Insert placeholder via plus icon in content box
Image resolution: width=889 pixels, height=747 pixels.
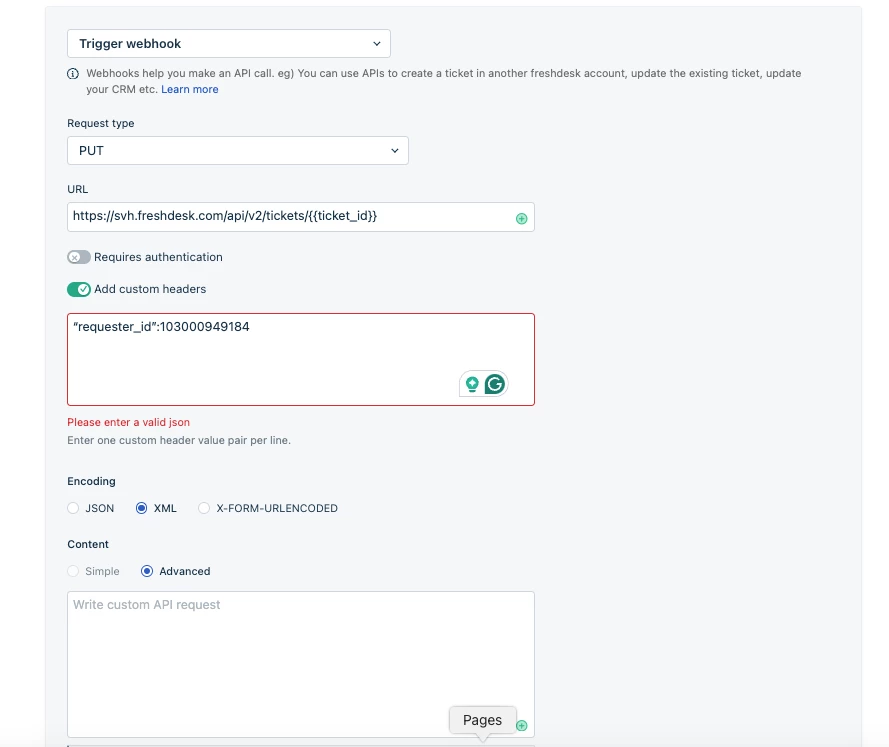522,726
